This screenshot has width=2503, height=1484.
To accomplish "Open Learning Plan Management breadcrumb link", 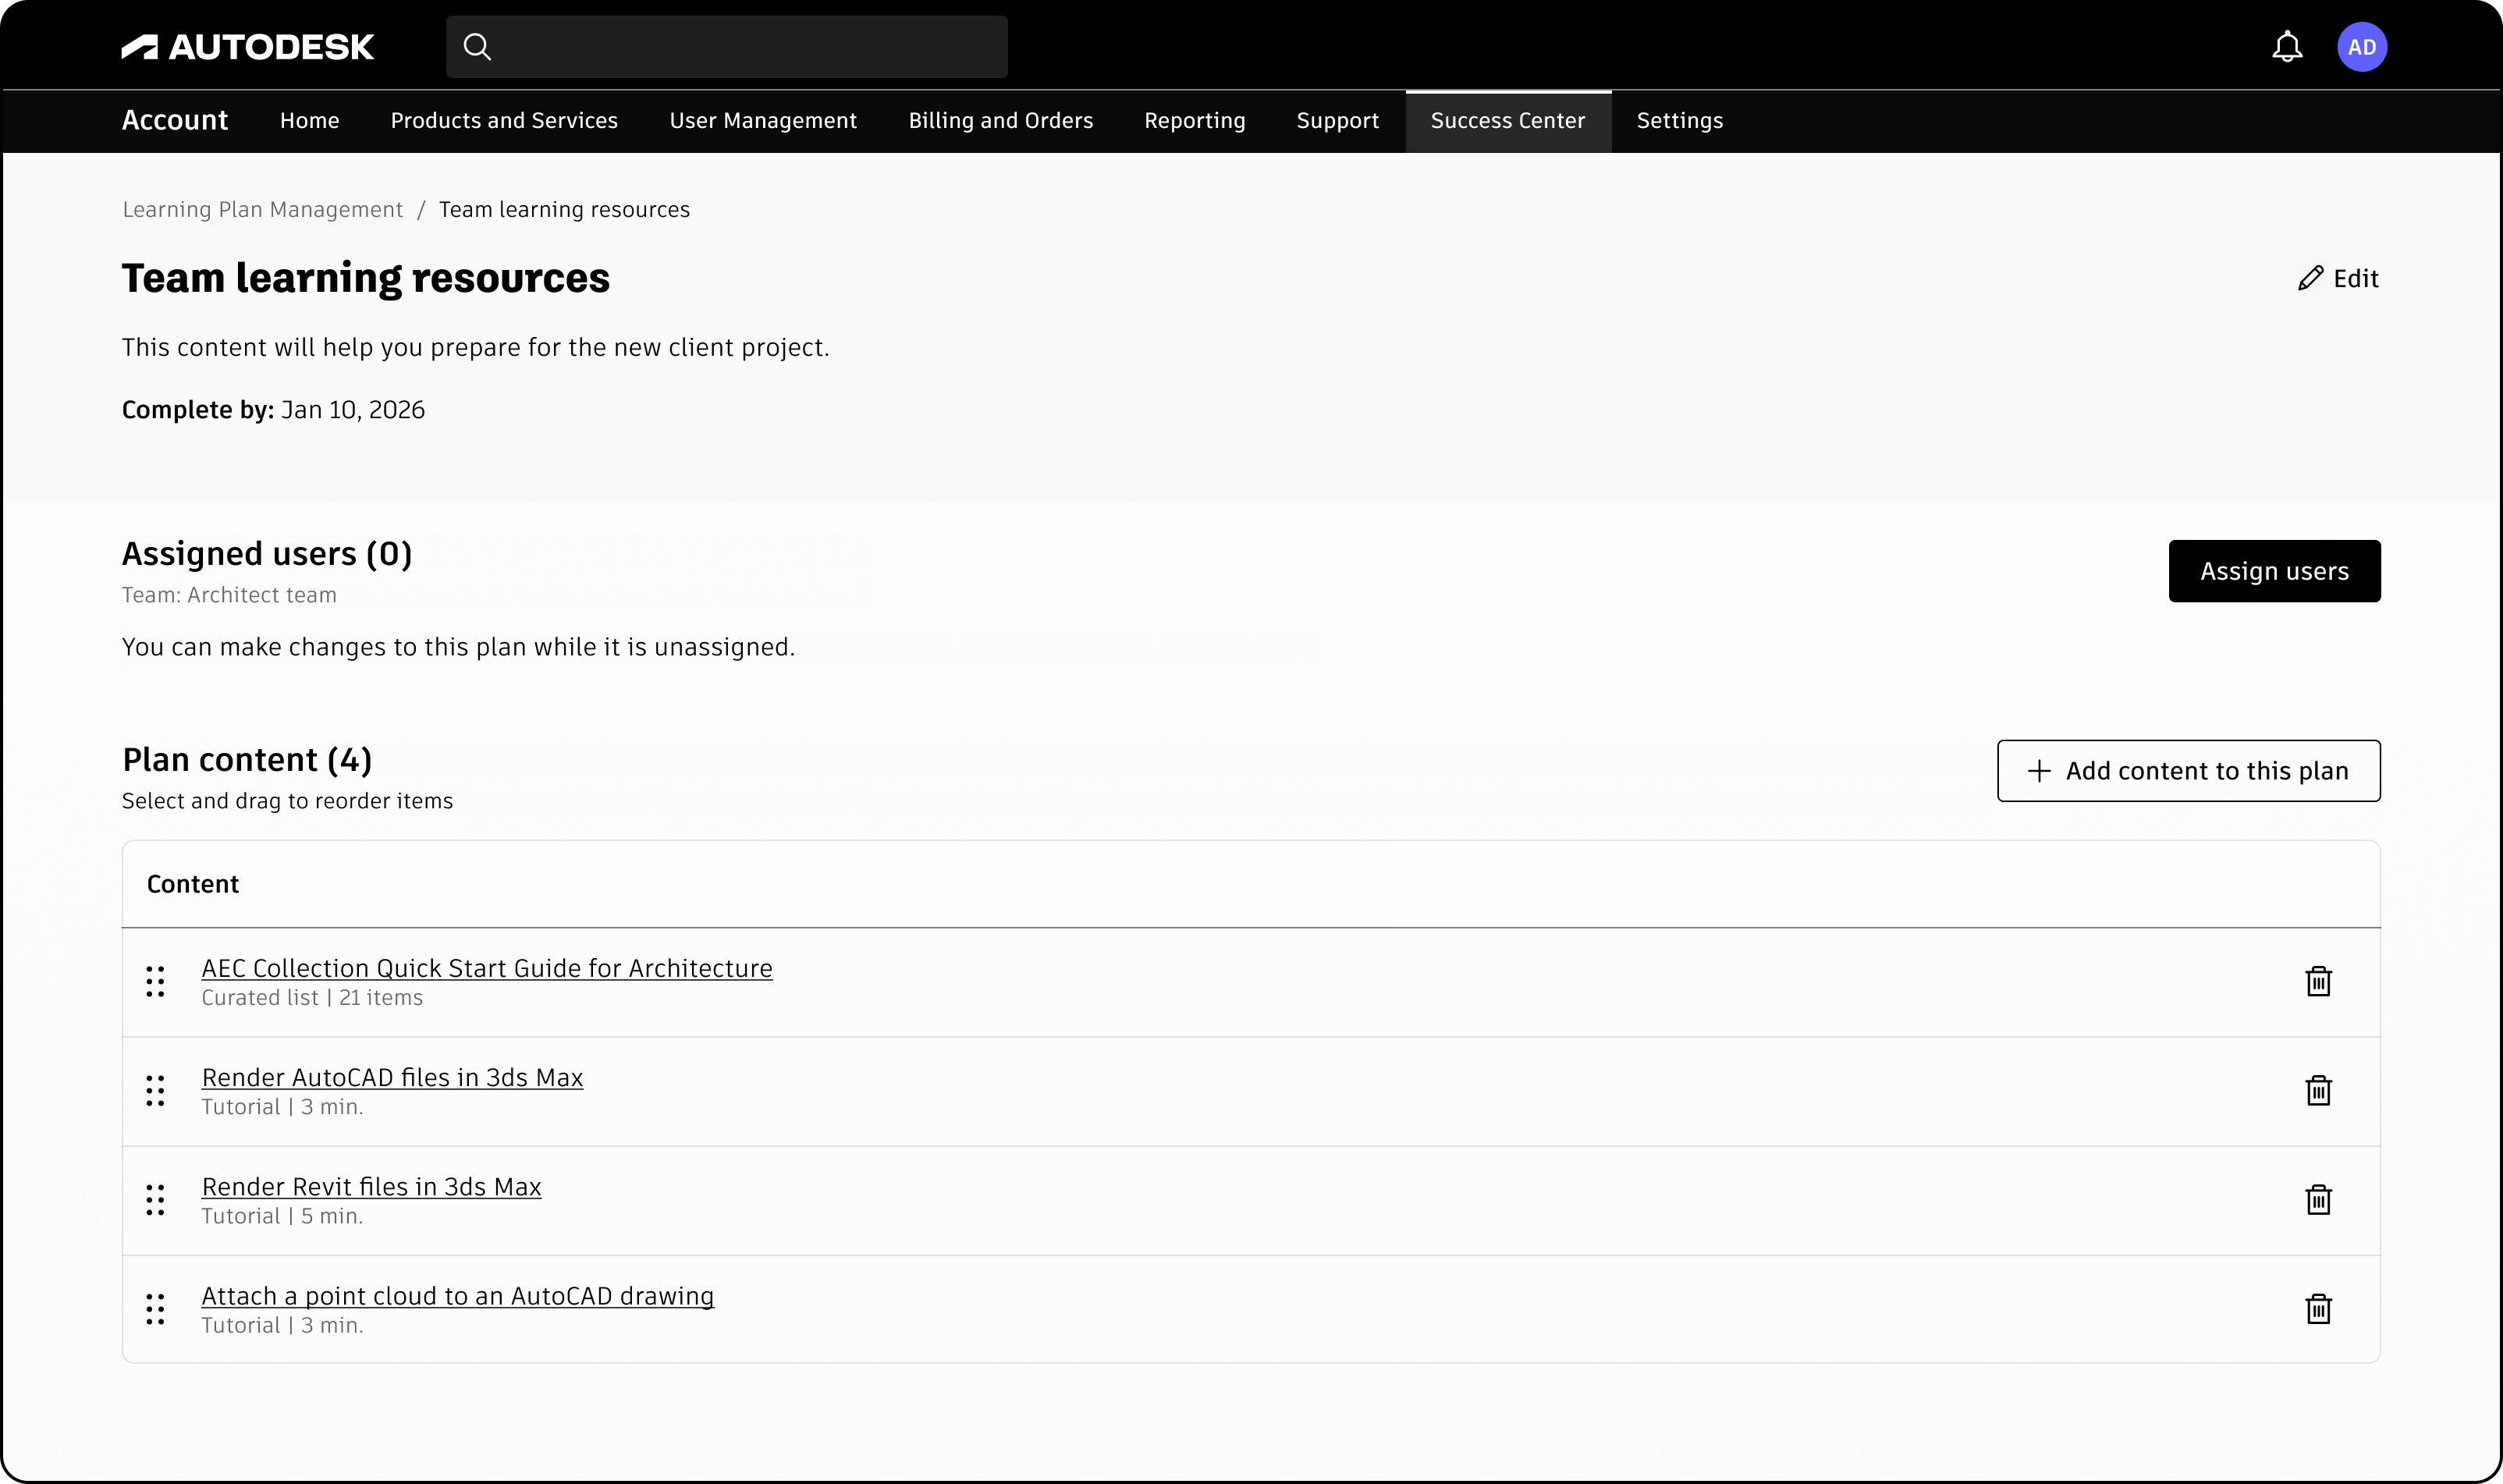I will [x=262, y=210].
